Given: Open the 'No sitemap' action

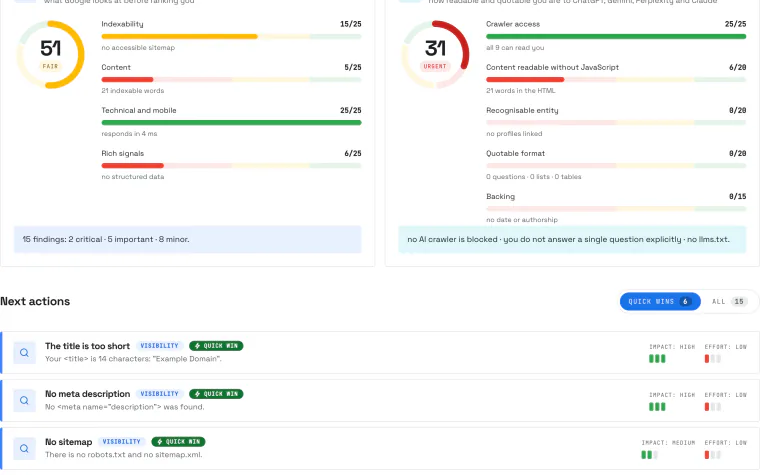Looking at the screenshot, I should tap(380, 449).
